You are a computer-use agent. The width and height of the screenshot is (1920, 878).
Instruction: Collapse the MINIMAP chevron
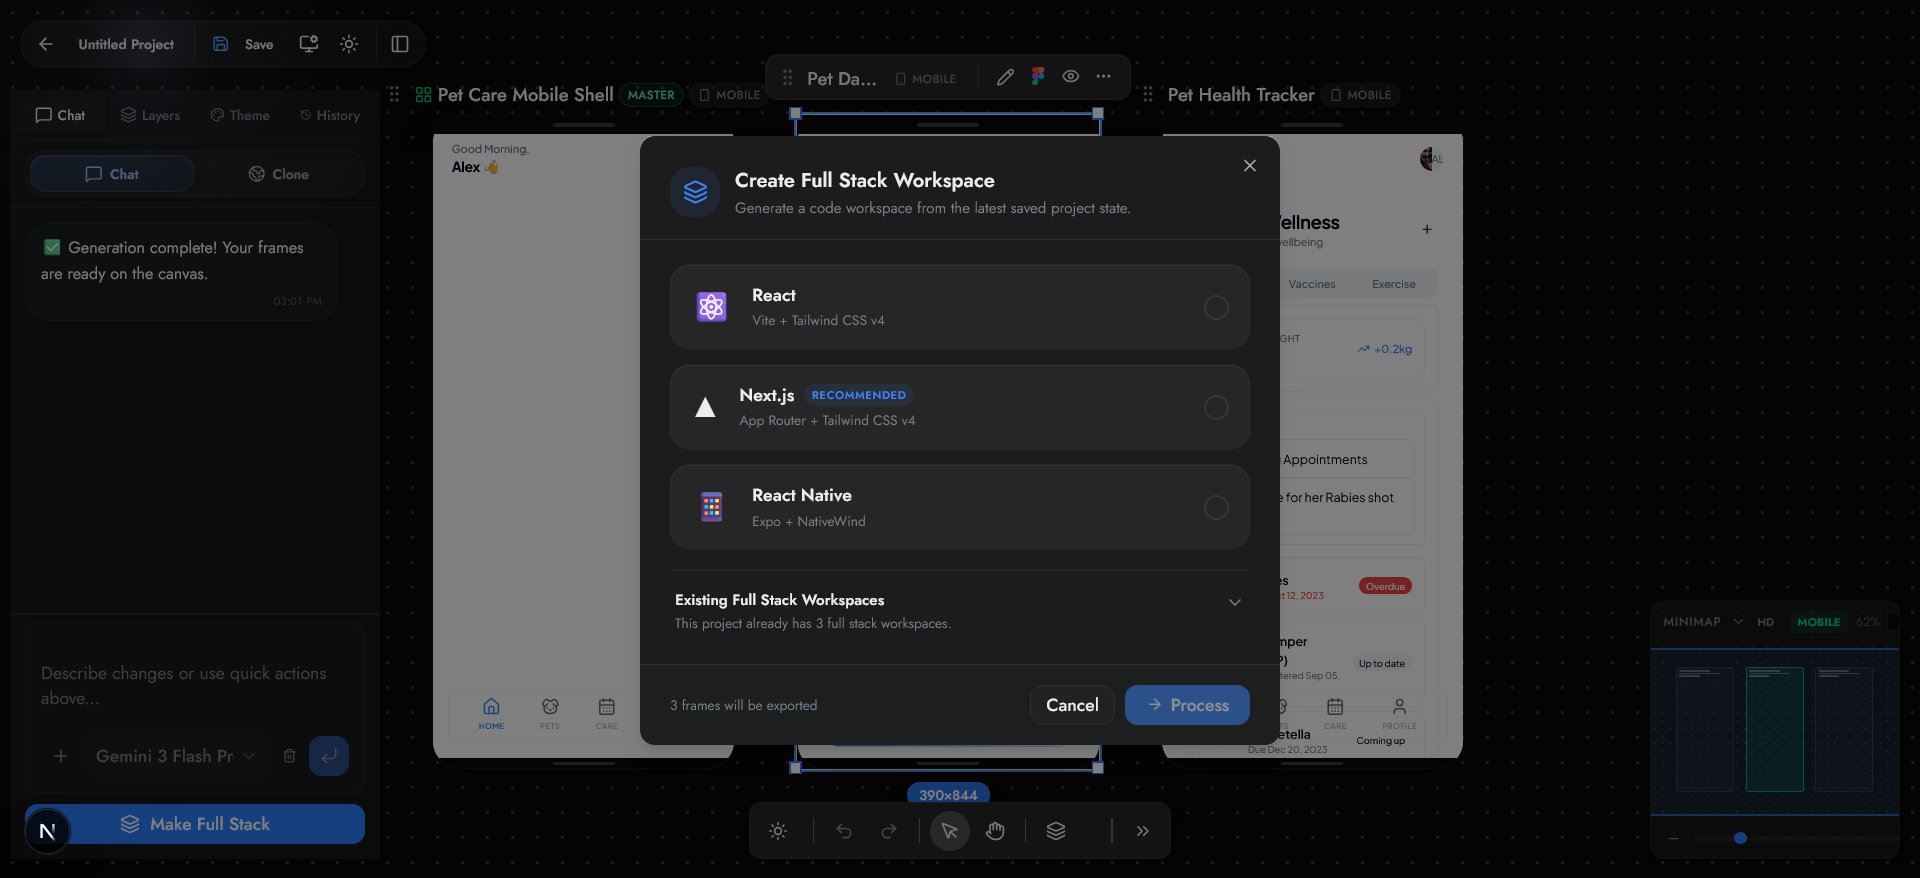(1738, 622)
